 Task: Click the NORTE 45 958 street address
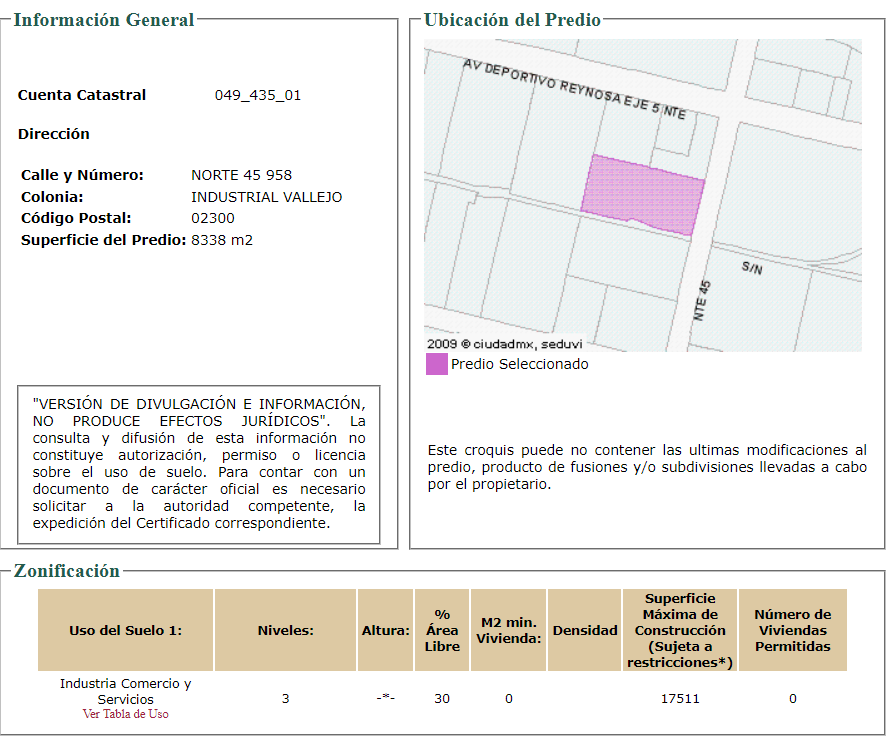click(241, 175)
